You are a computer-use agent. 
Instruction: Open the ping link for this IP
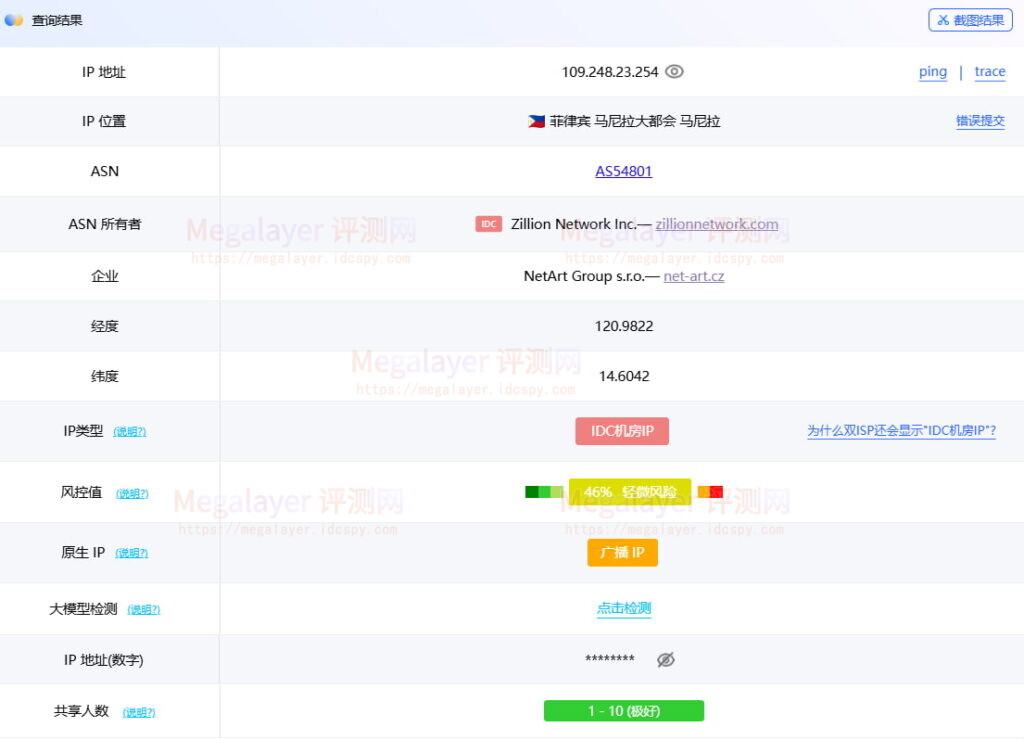933,71
